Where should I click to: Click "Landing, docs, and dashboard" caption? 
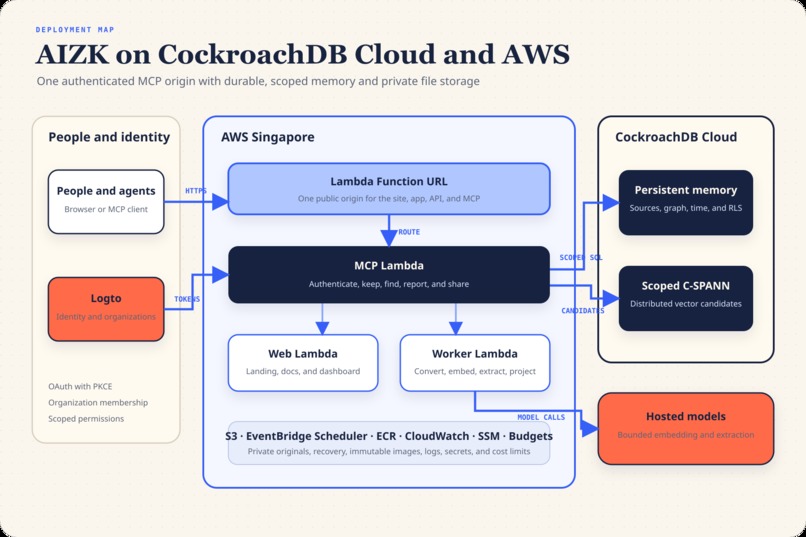[303, 371]
